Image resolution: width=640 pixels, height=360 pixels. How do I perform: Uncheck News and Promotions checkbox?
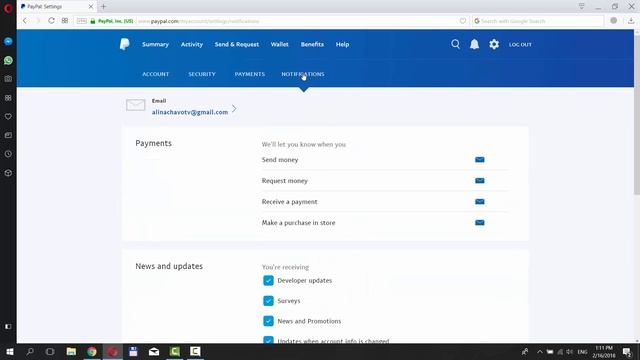pyautogui.click(x=268, y=321)
